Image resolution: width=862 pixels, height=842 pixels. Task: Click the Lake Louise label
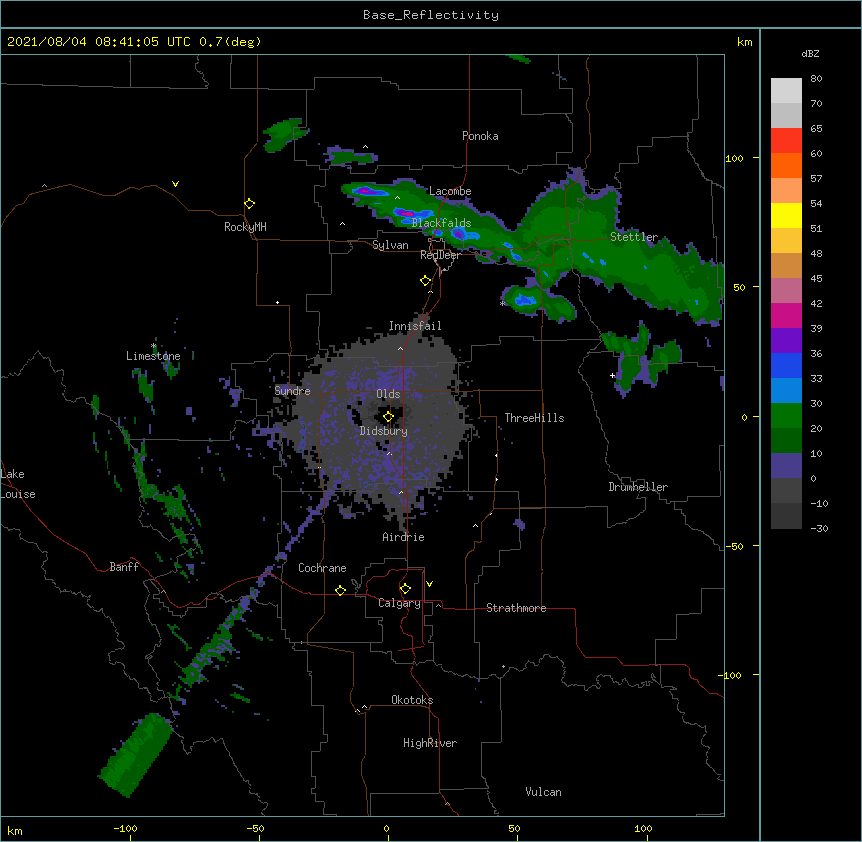click(x=18, y=484)
